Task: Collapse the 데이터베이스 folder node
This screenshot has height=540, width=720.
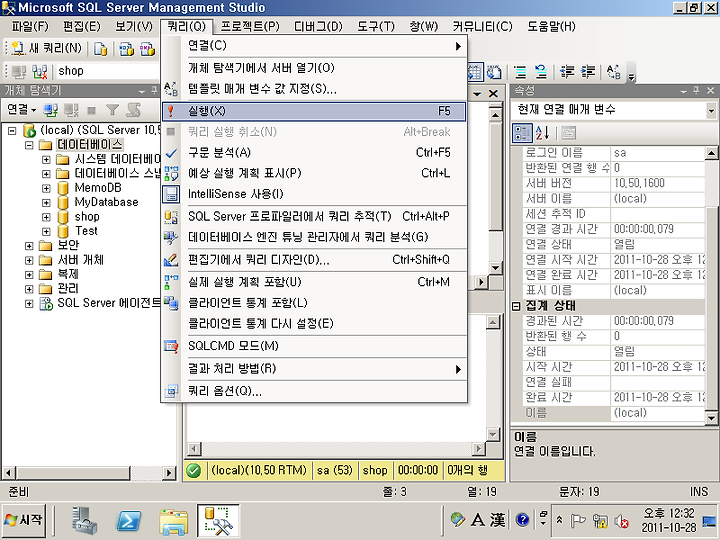Action: click(x=29, y=145)
